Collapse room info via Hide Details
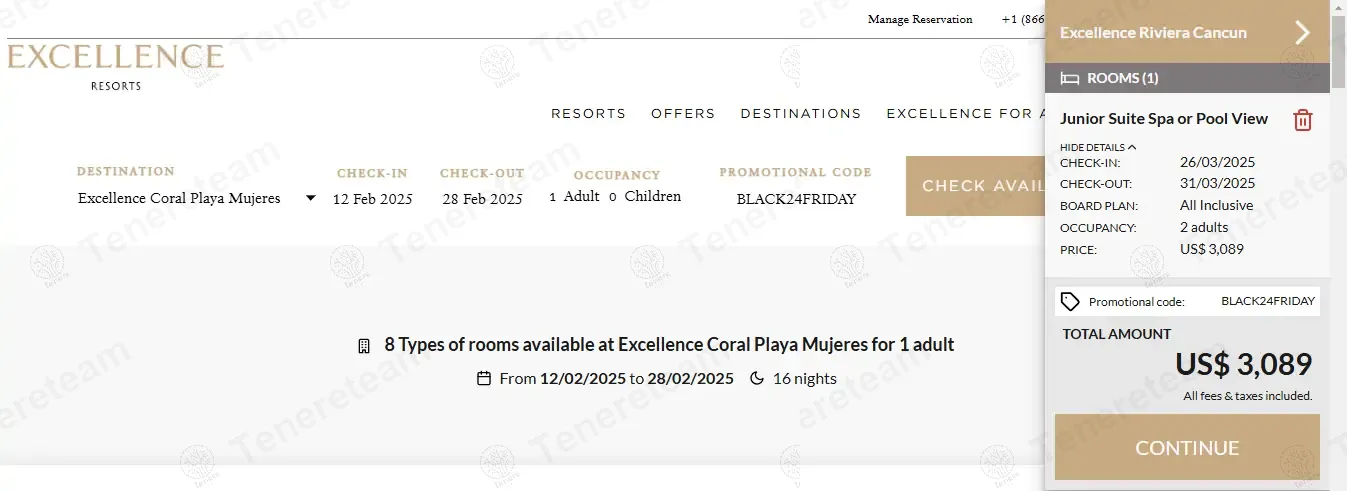Viewport: 1347px width, 491px height. point(1097,147)
